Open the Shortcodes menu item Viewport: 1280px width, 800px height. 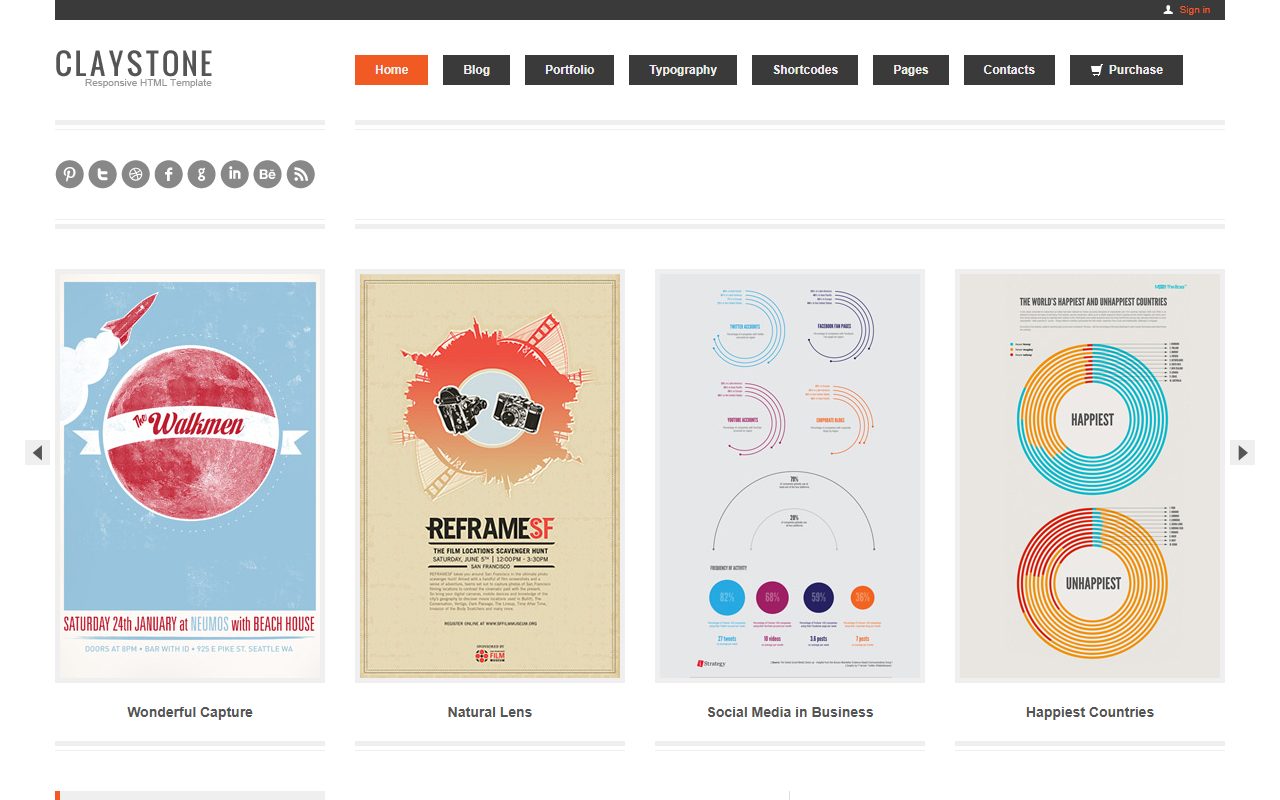click(x=805, y=70)
